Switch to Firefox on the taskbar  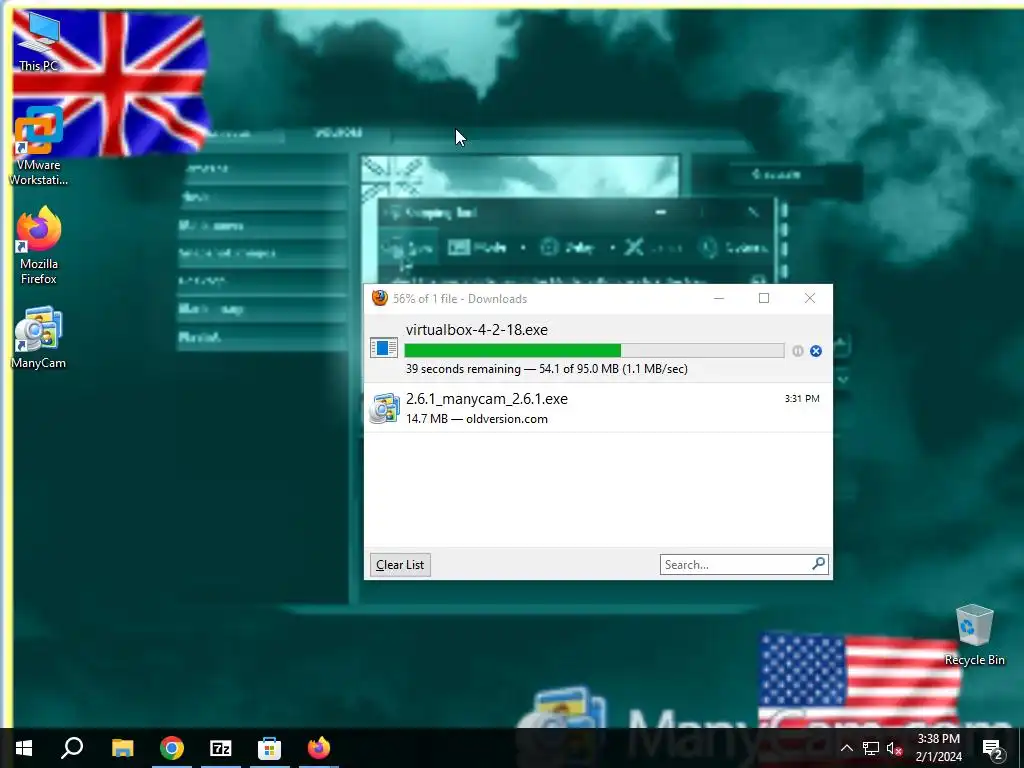coord(319,748)
